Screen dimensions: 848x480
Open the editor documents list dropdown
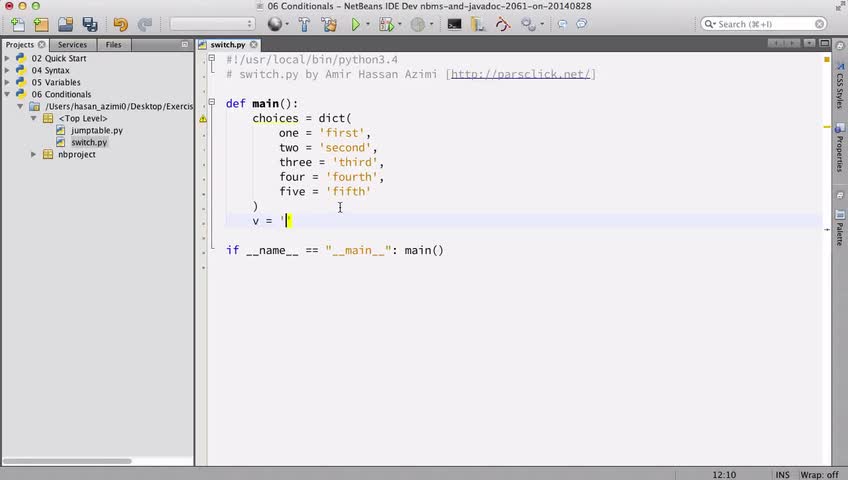point(809,43)
